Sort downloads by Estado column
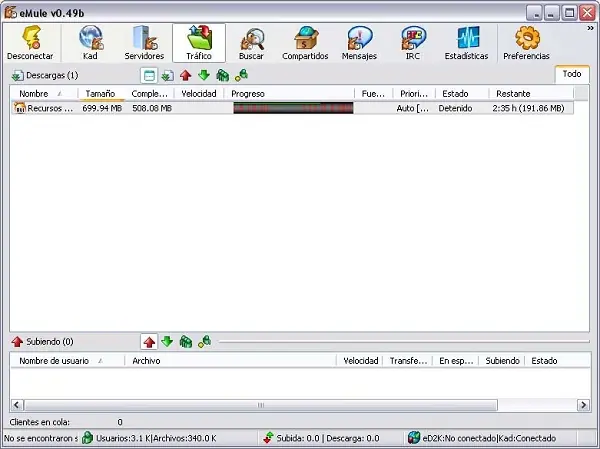This screenshot has height=449, width=600. point(462,94)
